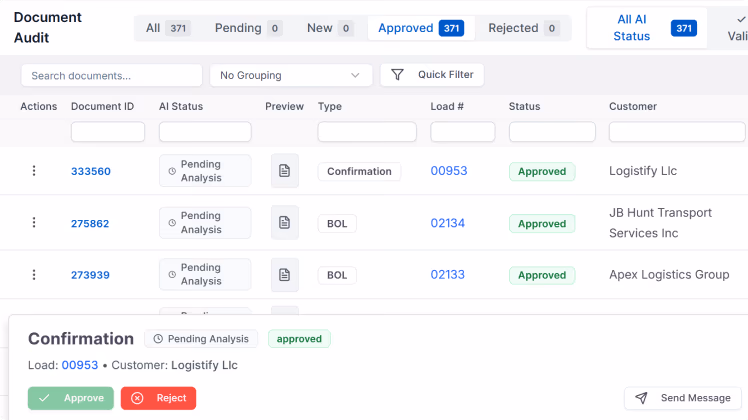The width and height of the screenshot is (748, 420).
Task: Click the BOL type badge in row 273939
Action: 337,275
